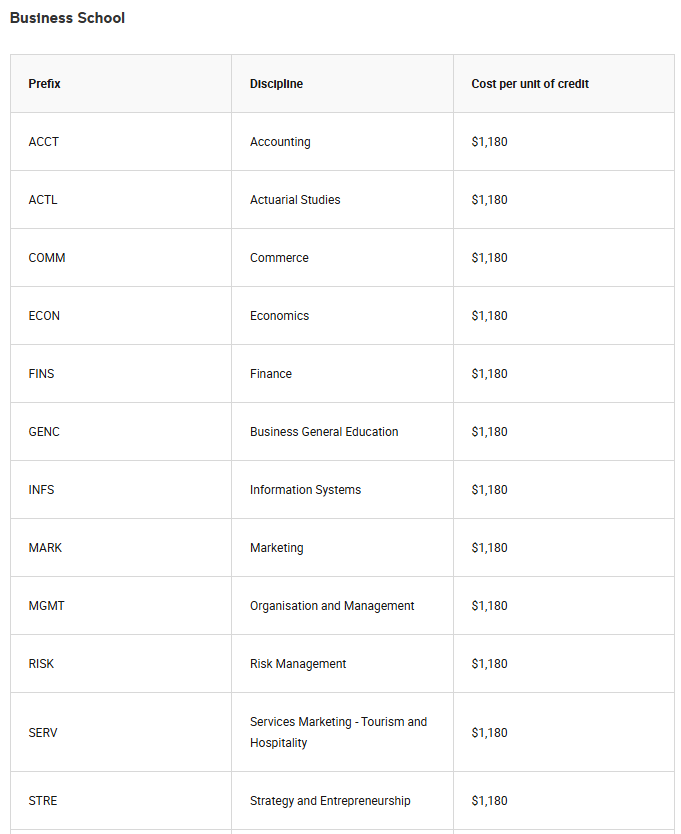This screenshot has width=681, height=834.
Task: Select the INFS prefix cell
Action: coord(42,490)
